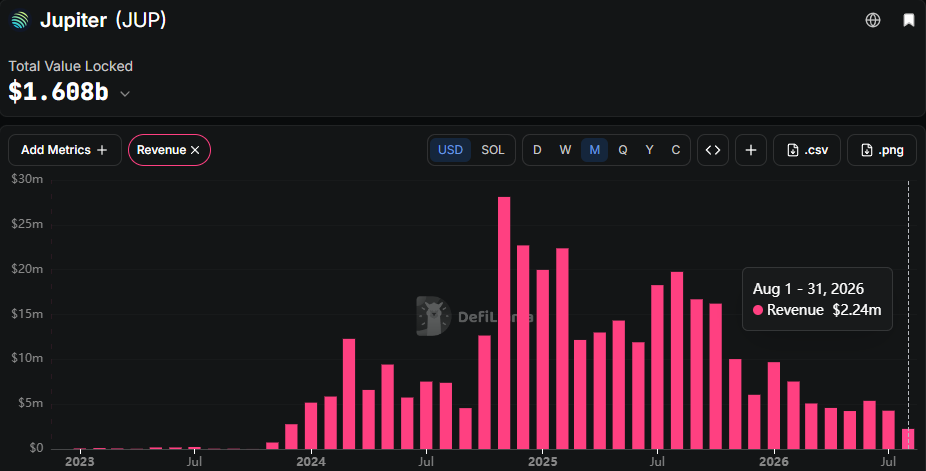This screenshot has height=471, width=926.
Task: Open the embed code icon
Action: [x=713, y=150]
